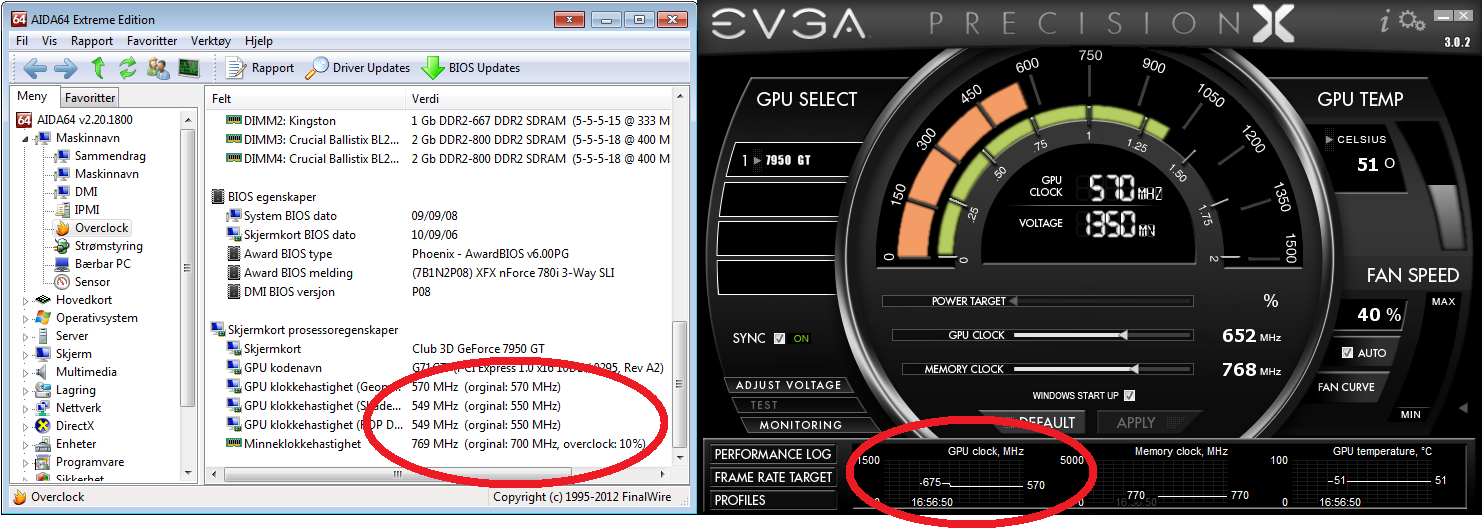Expand the Nettverk tree node
This screenshot has width=1483, height=531.
pos(27,408)
